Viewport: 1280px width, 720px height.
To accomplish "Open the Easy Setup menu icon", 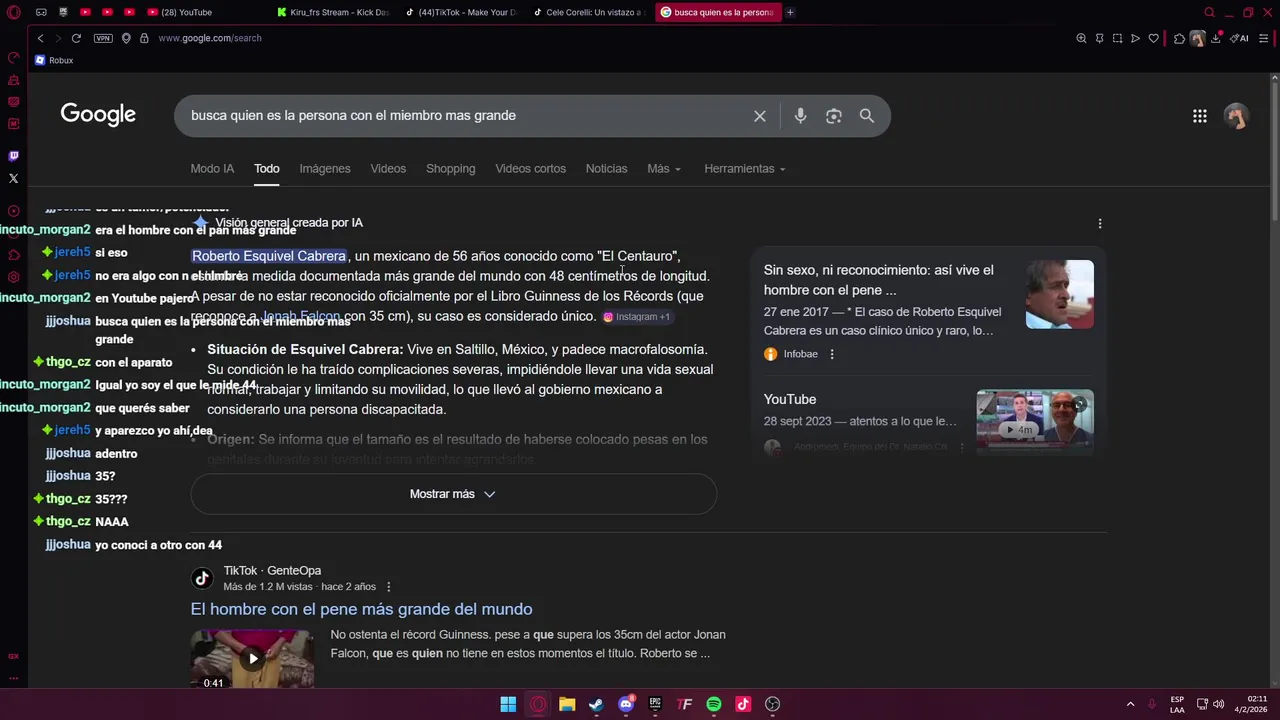I will coord(1264,38).
